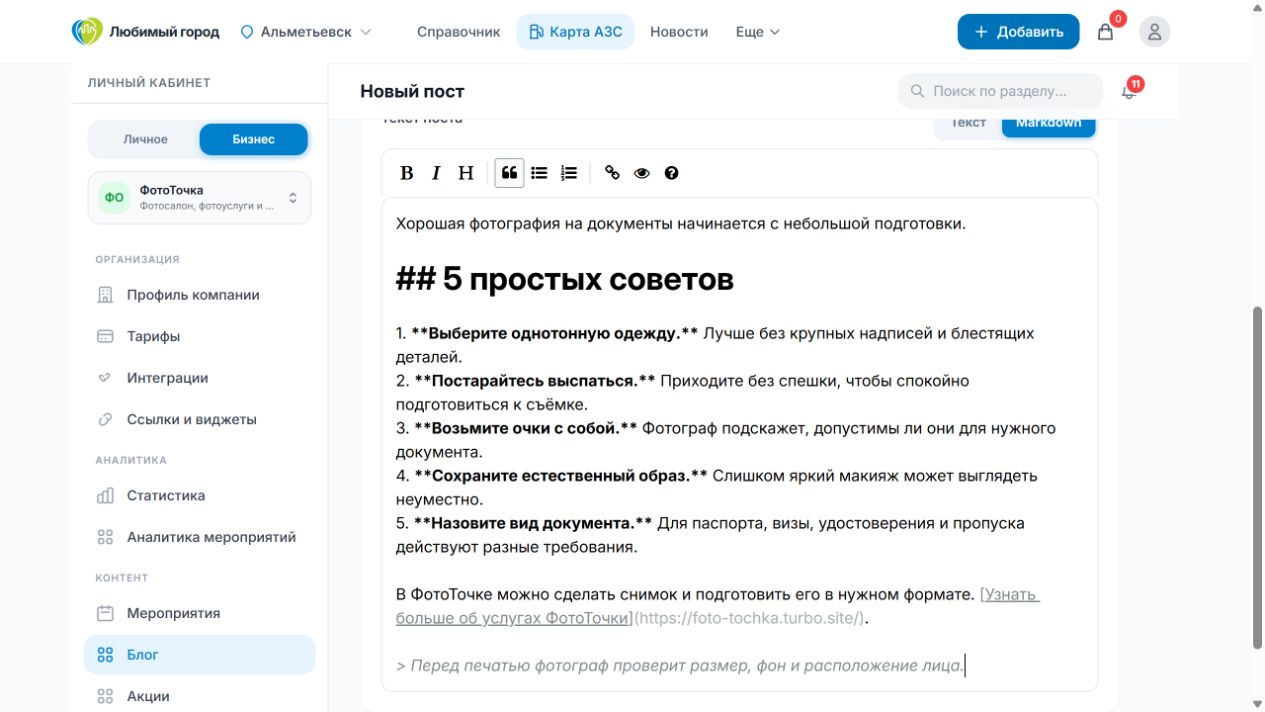Viewport: 1265px width, 712px height.
Task: Open the Альметьевск city dropdown
Action: click(306, 32)
